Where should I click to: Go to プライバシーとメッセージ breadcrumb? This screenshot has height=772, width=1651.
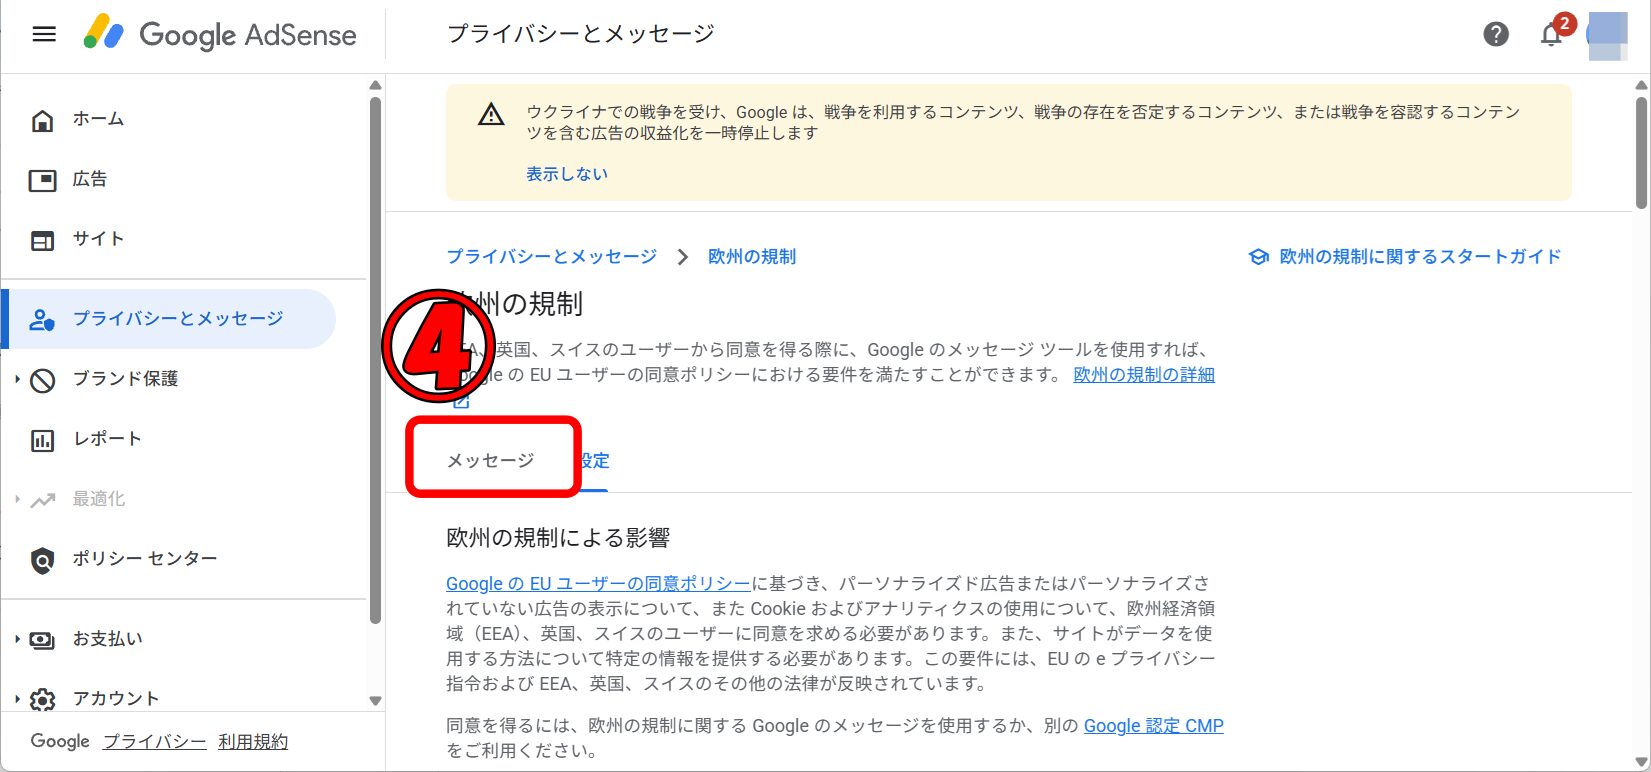tap(551, 257)
